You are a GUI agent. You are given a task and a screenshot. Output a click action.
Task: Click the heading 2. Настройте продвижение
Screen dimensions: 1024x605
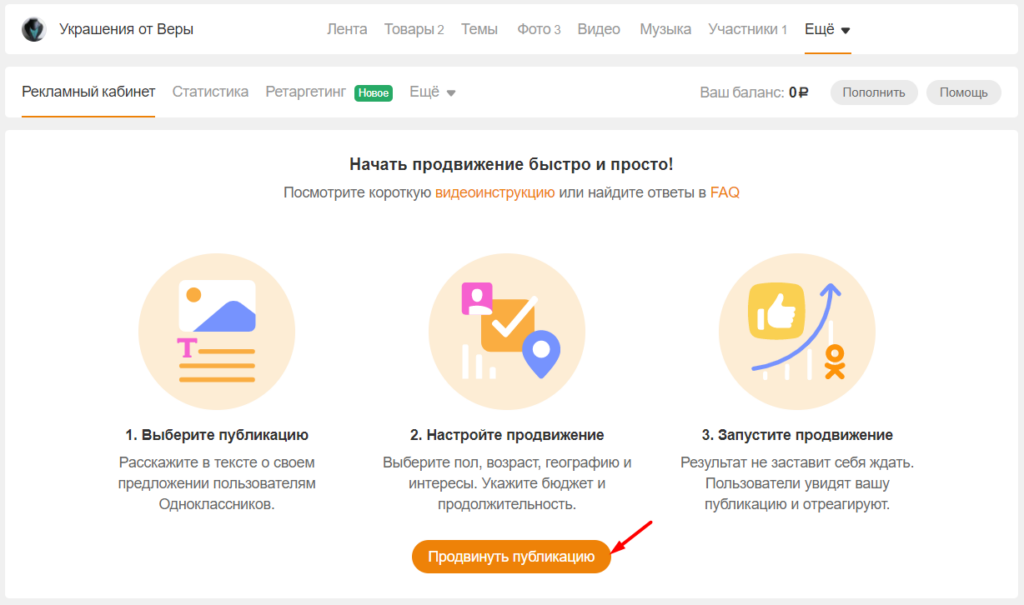[507, 435]
